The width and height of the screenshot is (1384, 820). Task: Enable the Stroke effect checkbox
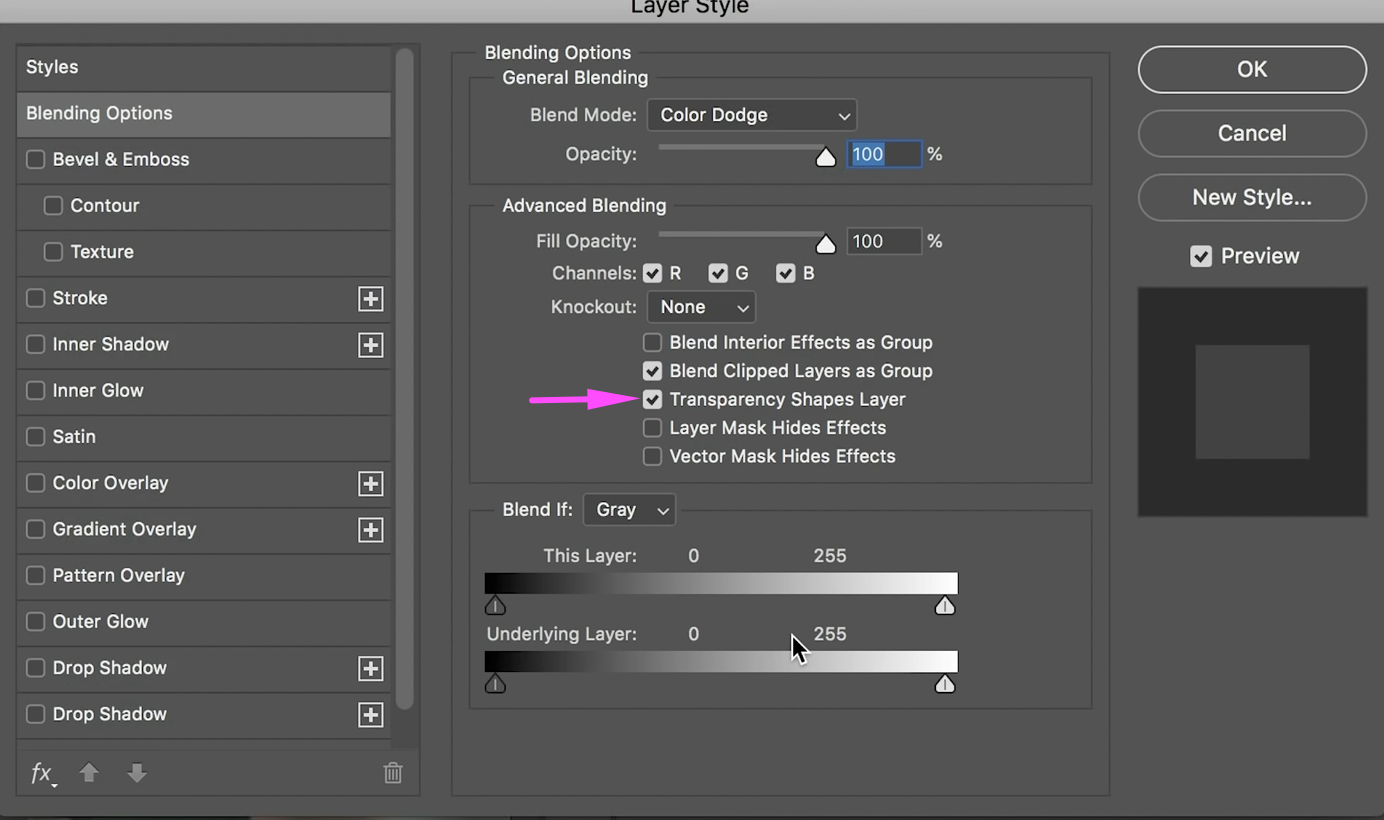pyautogui.click(x=36, y=298)
